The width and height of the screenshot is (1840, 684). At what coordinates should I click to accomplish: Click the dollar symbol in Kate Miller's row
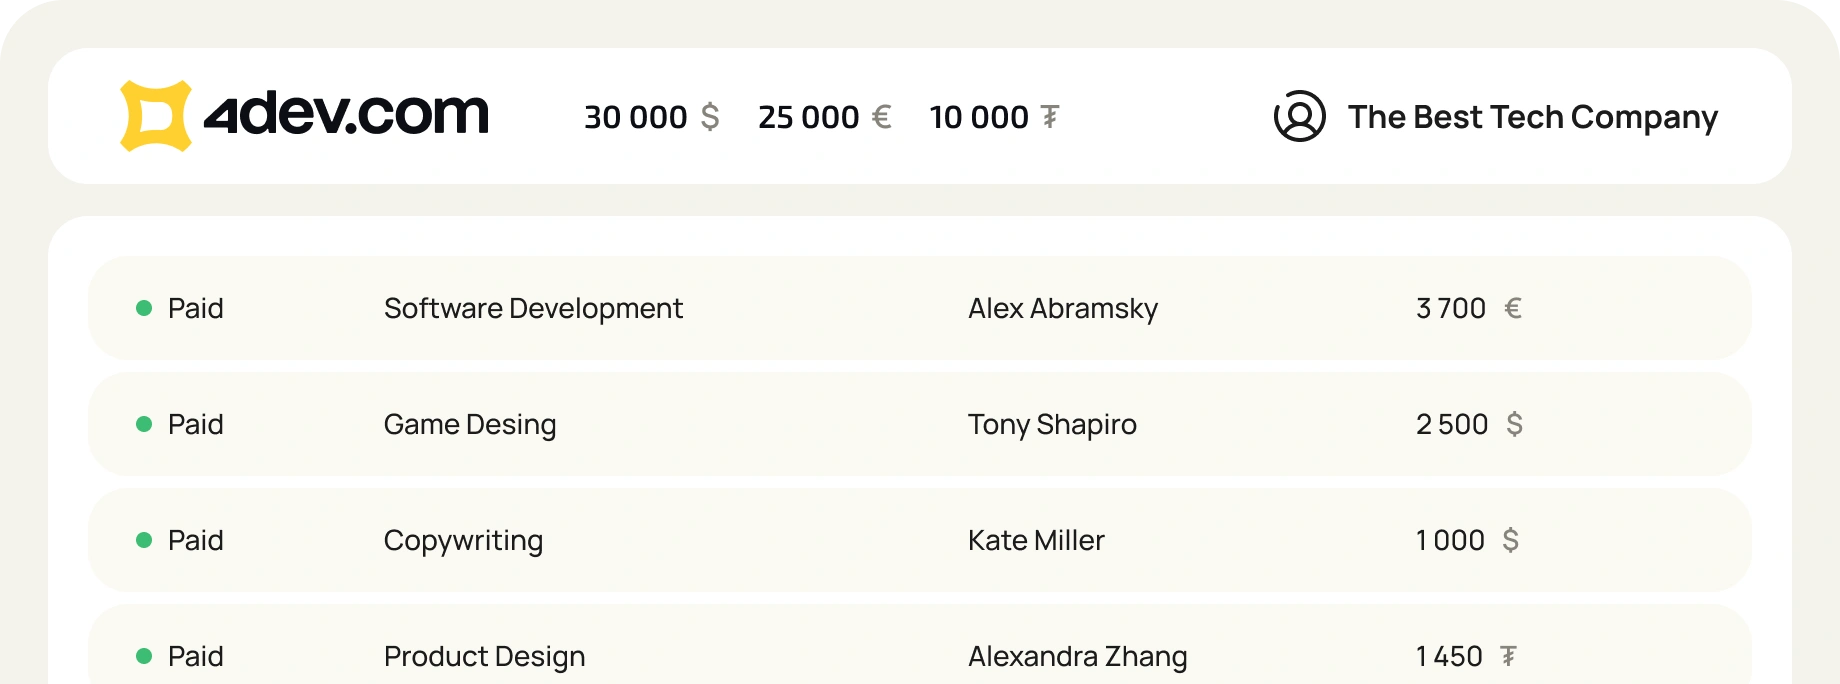pyautogui.click(x=1510, y=540)
